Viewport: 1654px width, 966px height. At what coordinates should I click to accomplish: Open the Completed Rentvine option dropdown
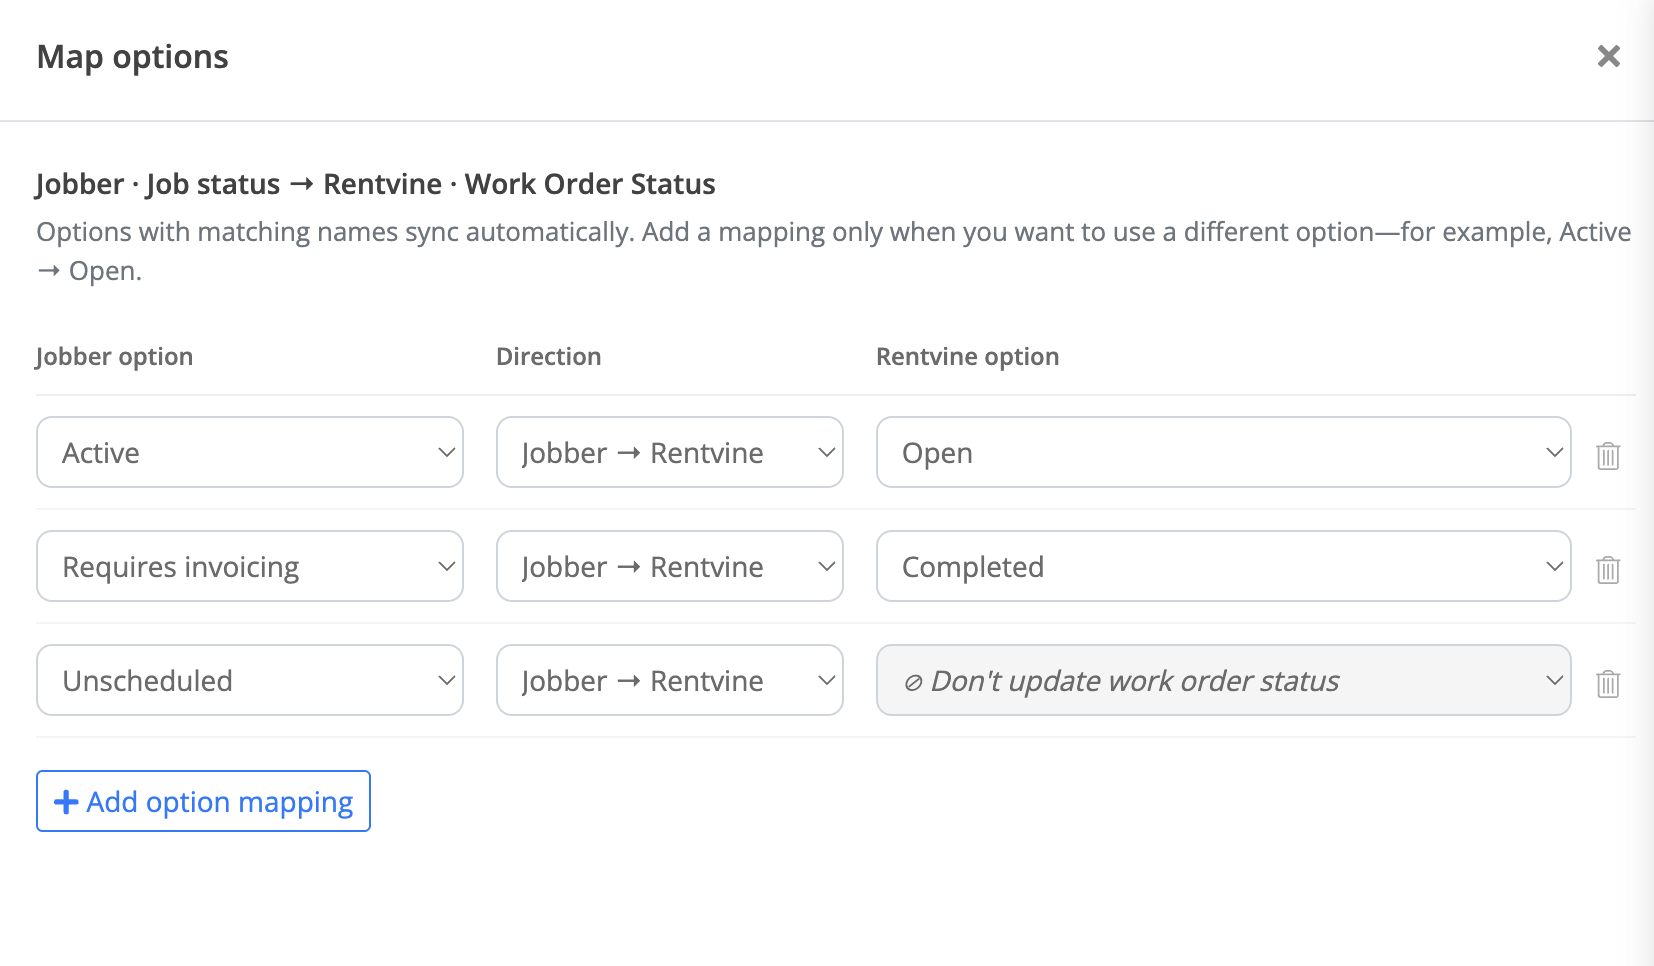click(x=1224, y=566)
